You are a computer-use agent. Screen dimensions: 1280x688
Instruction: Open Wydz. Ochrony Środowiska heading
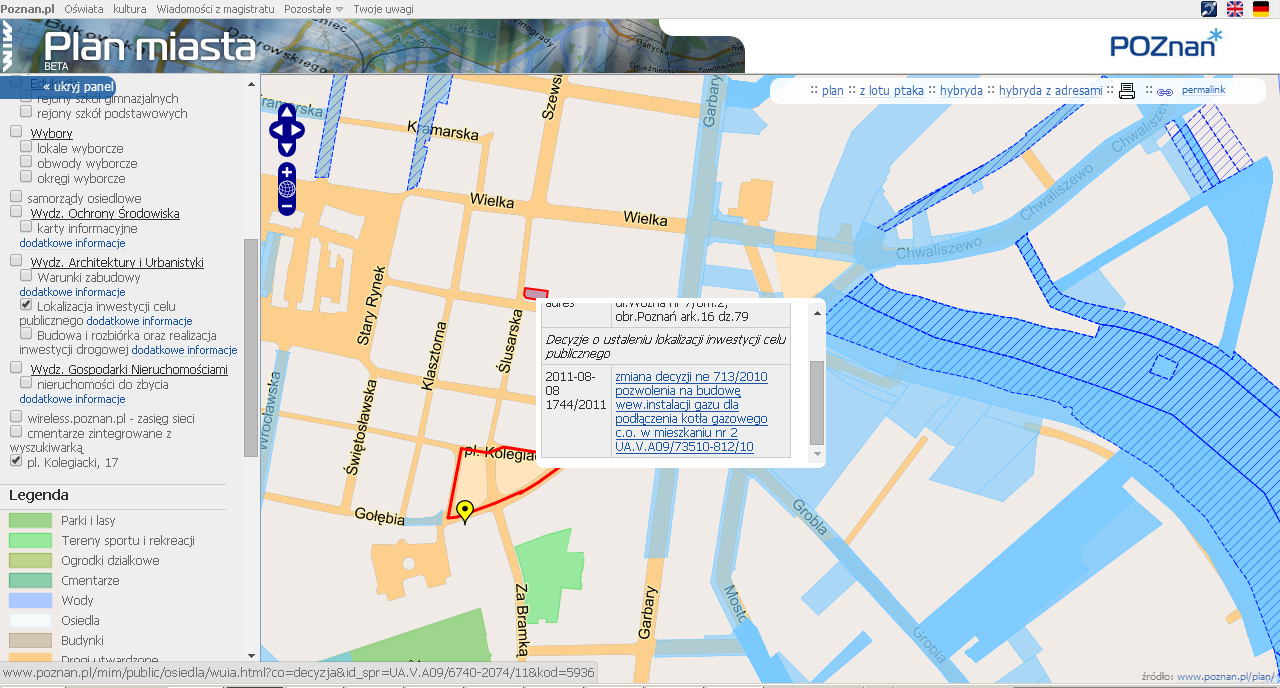[105, 213]
